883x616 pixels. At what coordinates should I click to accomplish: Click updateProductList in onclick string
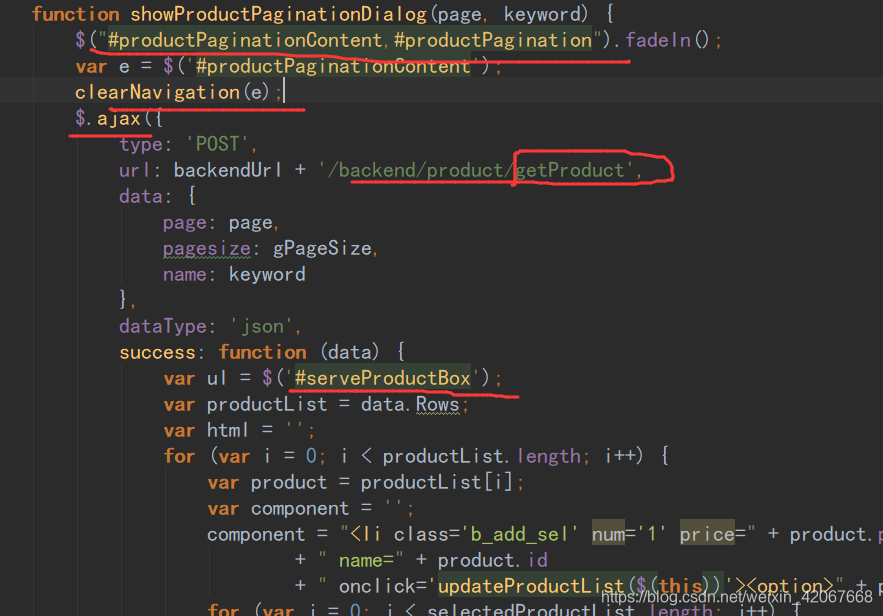pos(530,586)
